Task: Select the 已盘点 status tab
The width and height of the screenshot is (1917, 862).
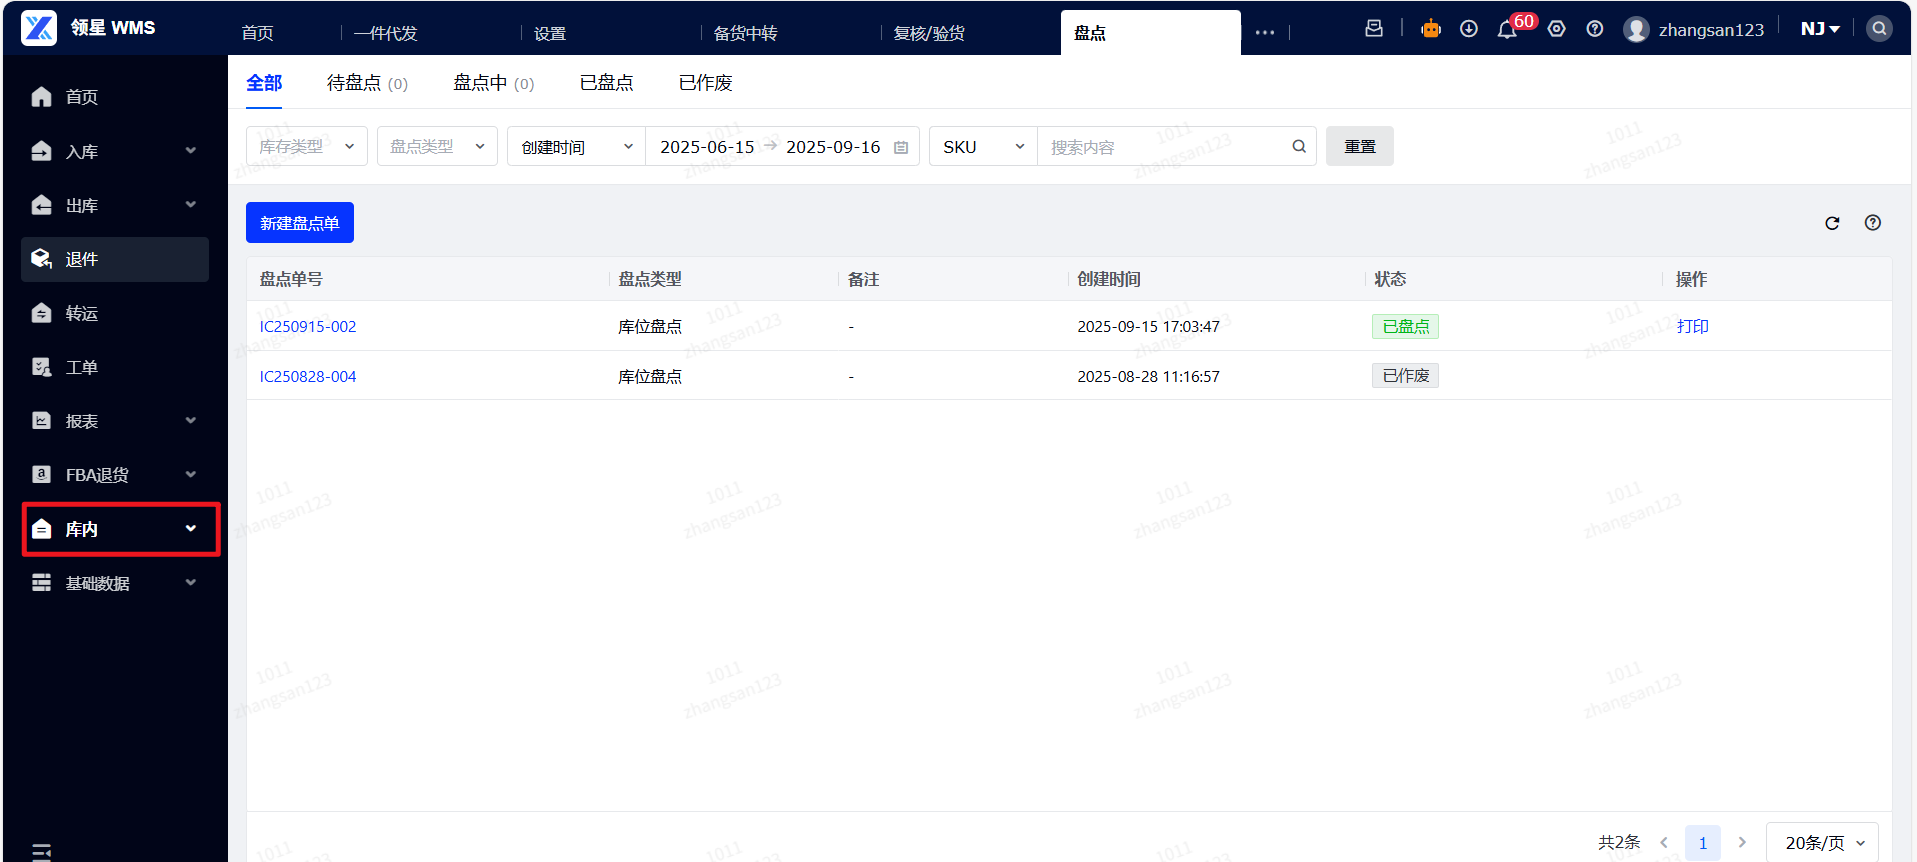Action: [606, 83]
